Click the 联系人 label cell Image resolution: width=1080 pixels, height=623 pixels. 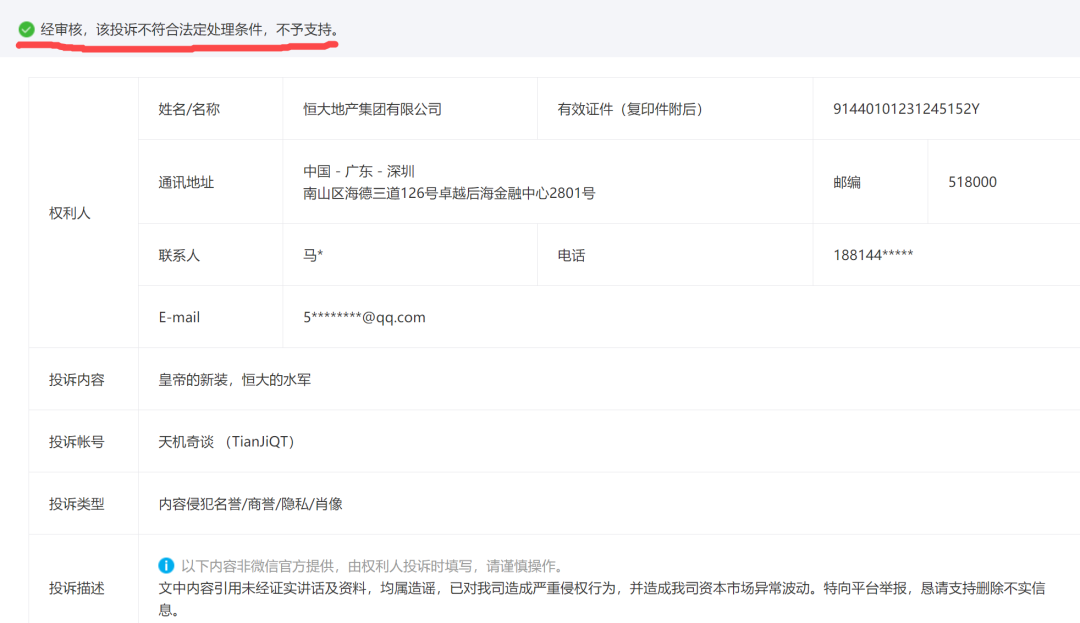pyautogui.click(x=179, y=255)
